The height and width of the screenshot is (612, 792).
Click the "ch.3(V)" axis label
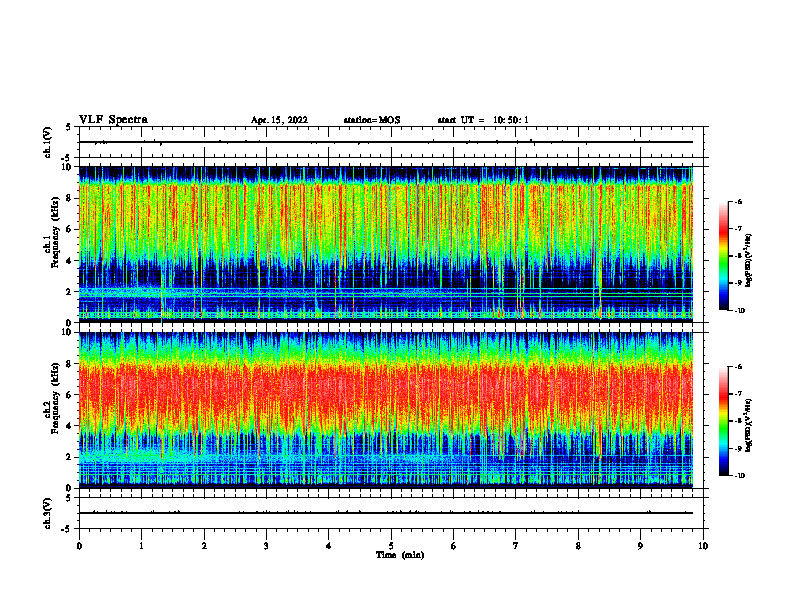(x=48, y=514)
